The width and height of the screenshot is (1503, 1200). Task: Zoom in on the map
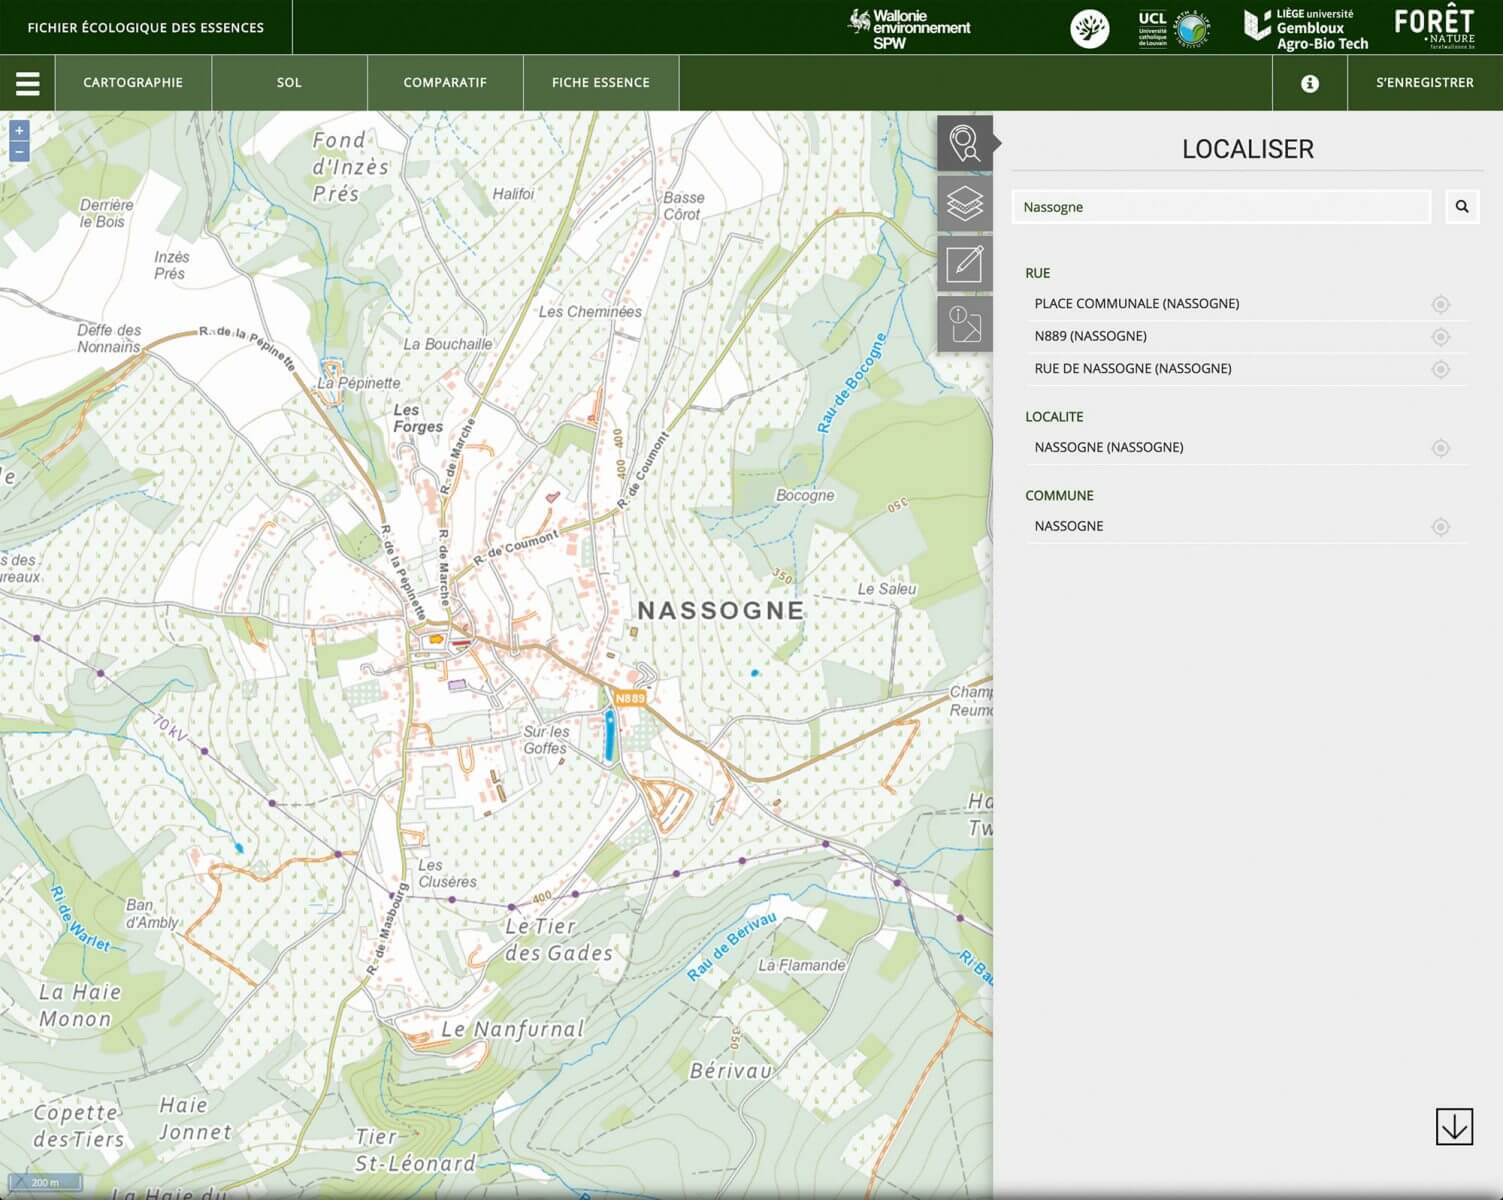[19, 131]
